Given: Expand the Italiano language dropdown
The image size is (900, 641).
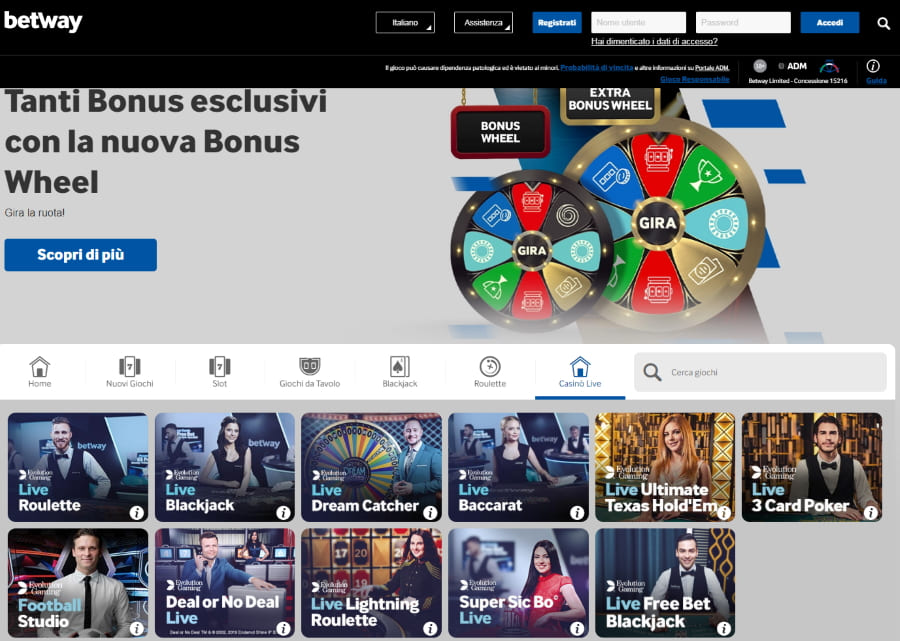Looking at the screenshot, I should 405,22.
